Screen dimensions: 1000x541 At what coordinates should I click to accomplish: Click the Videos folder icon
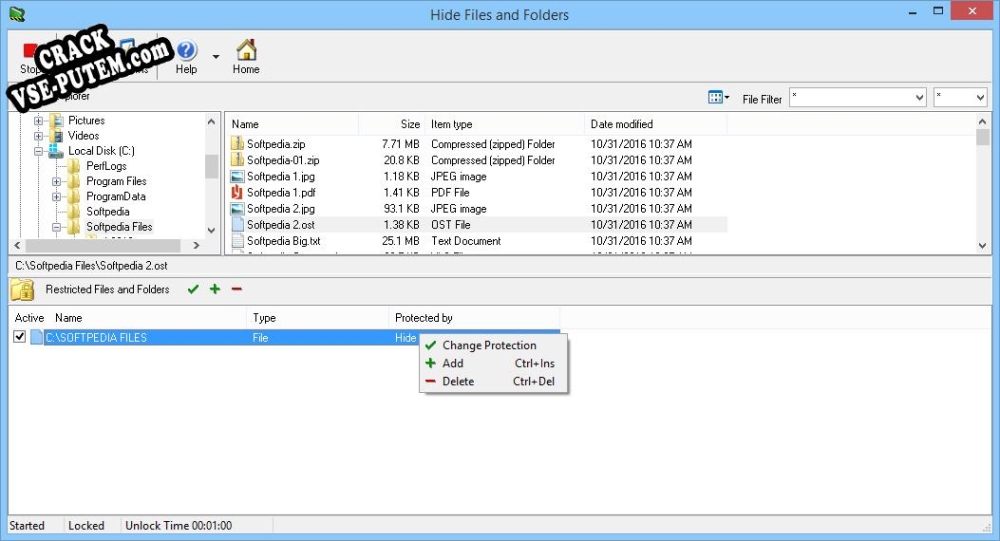click(57, 135)
